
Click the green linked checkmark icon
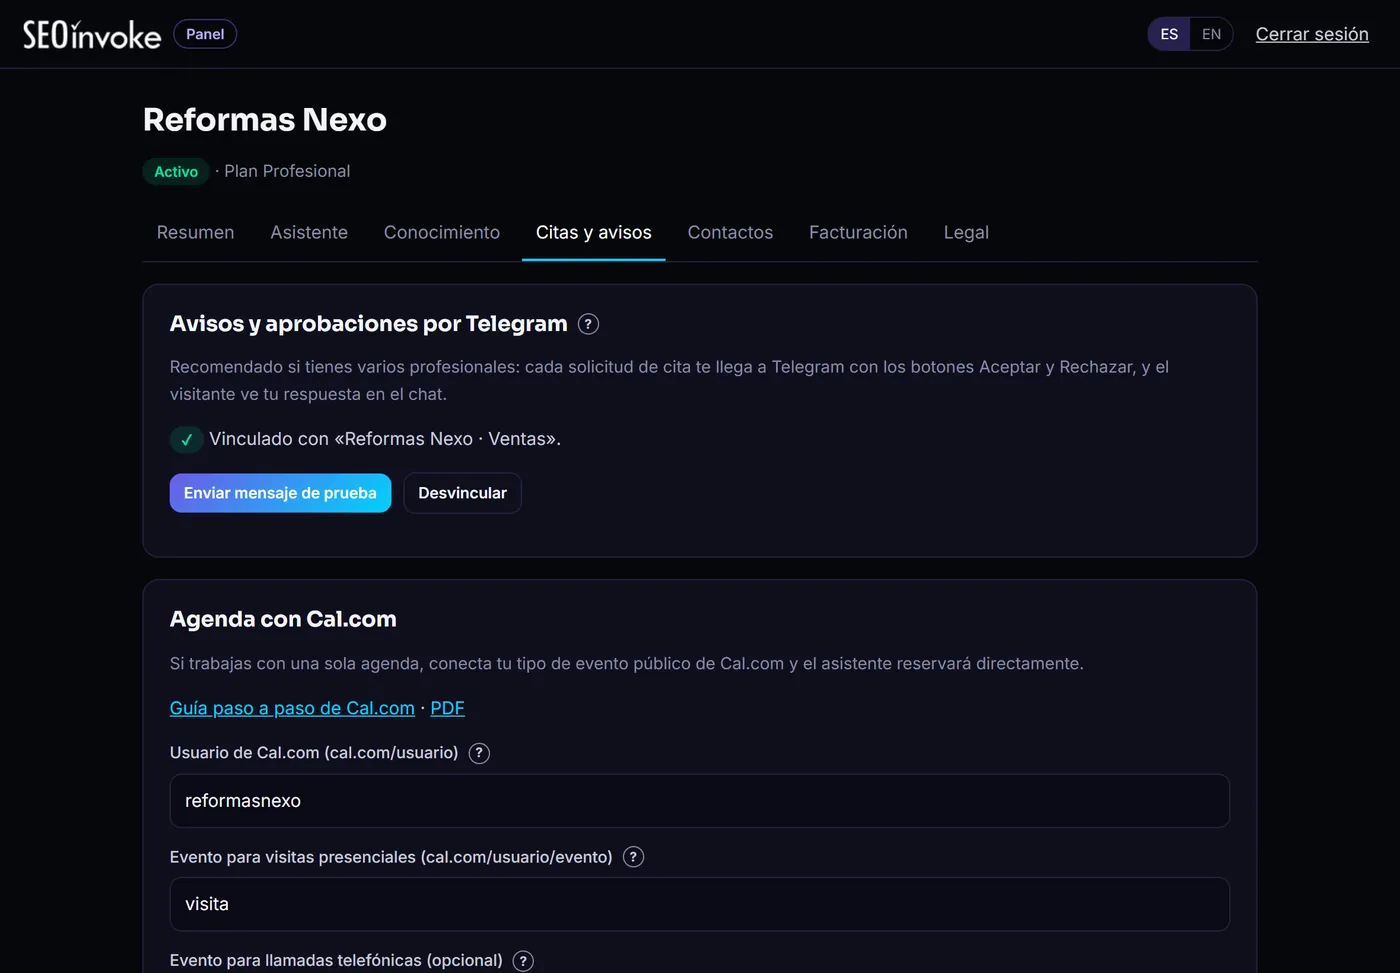[x=186, y=439]
